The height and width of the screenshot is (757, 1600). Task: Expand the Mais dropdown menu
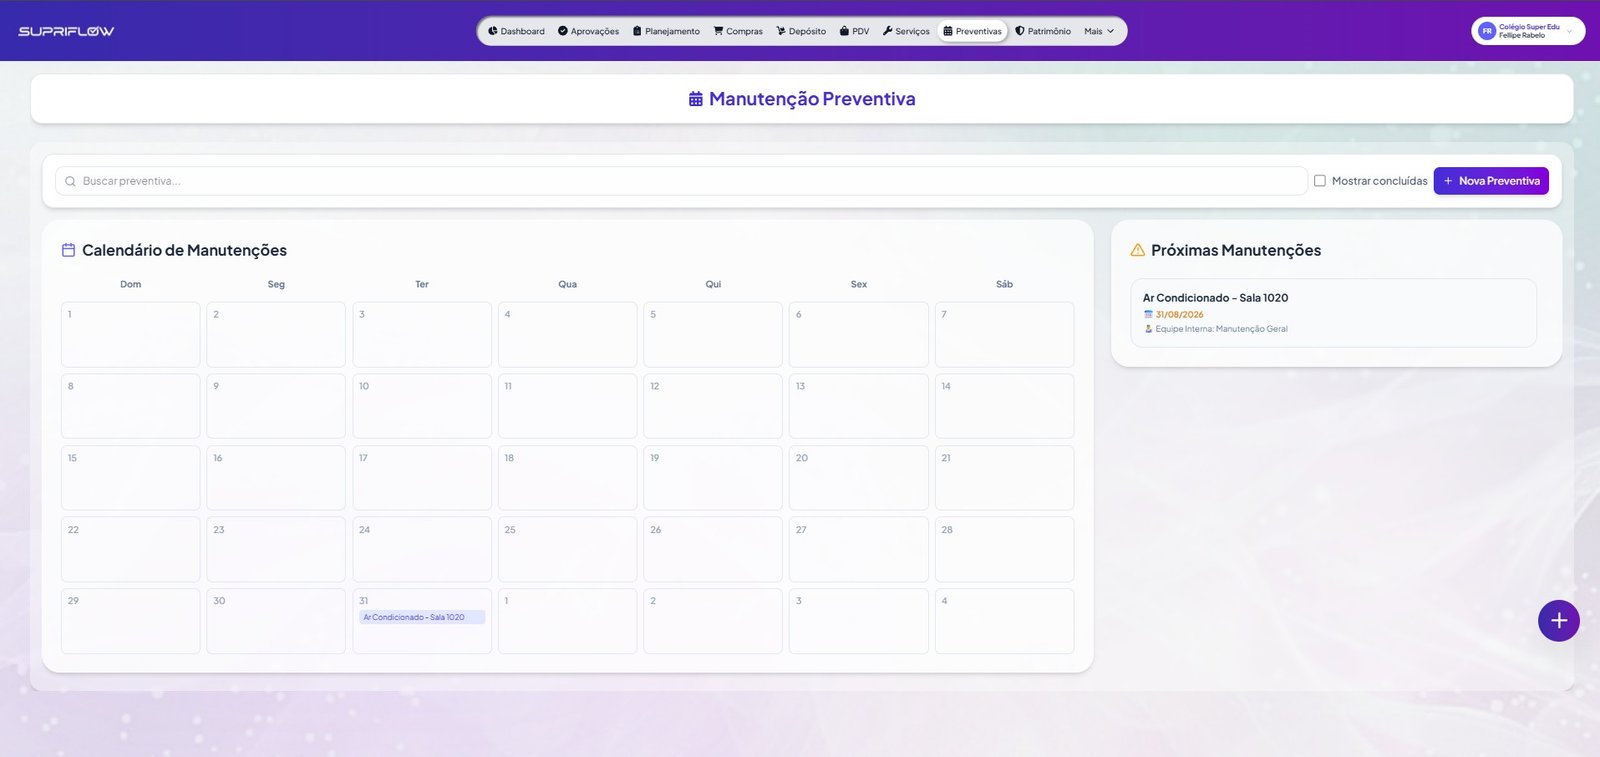coord(1099,31)
